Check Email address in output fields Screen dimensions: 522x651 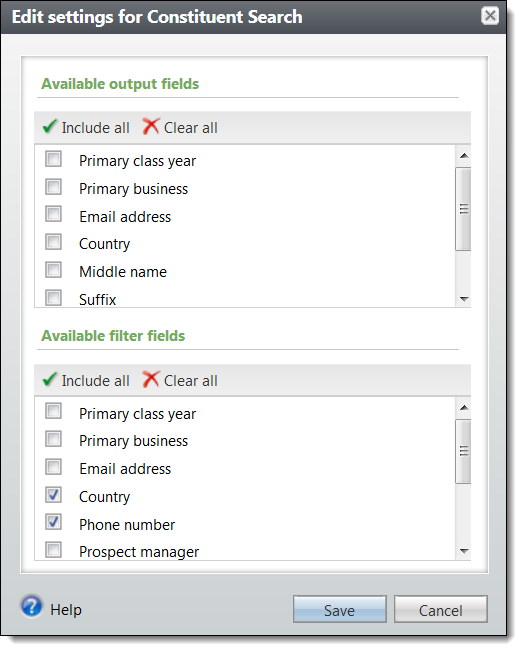(54, 214)
